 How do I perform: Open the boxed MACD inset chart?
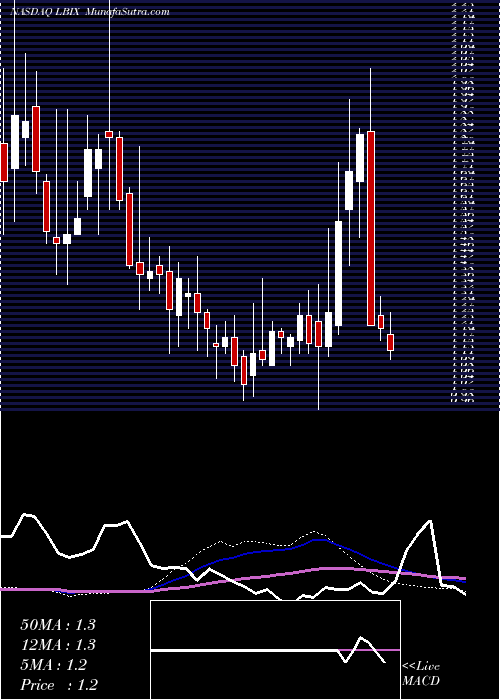tap(275, 650)
